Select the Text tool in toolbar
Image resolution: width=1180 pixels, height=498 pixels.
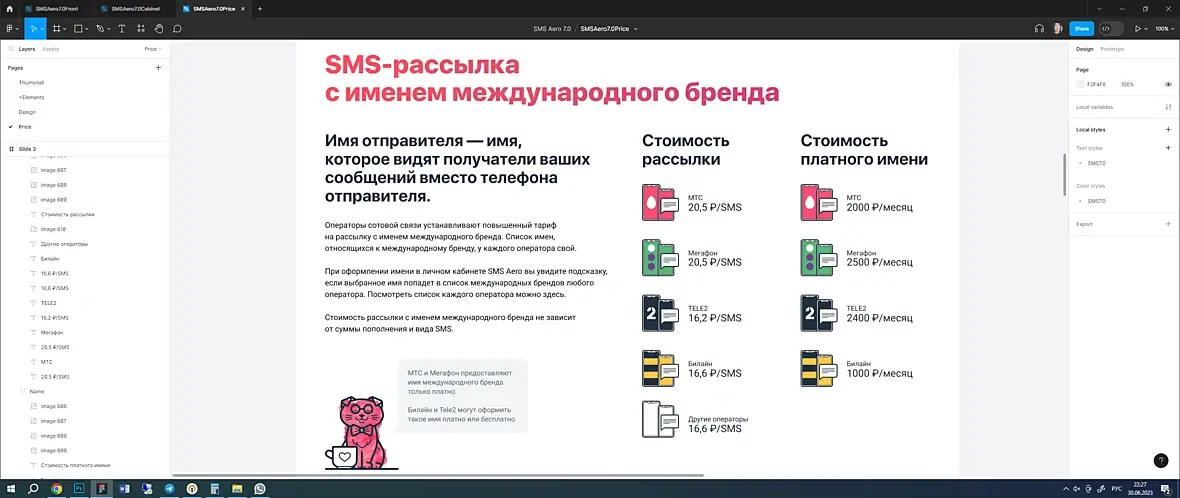point(122,29)
